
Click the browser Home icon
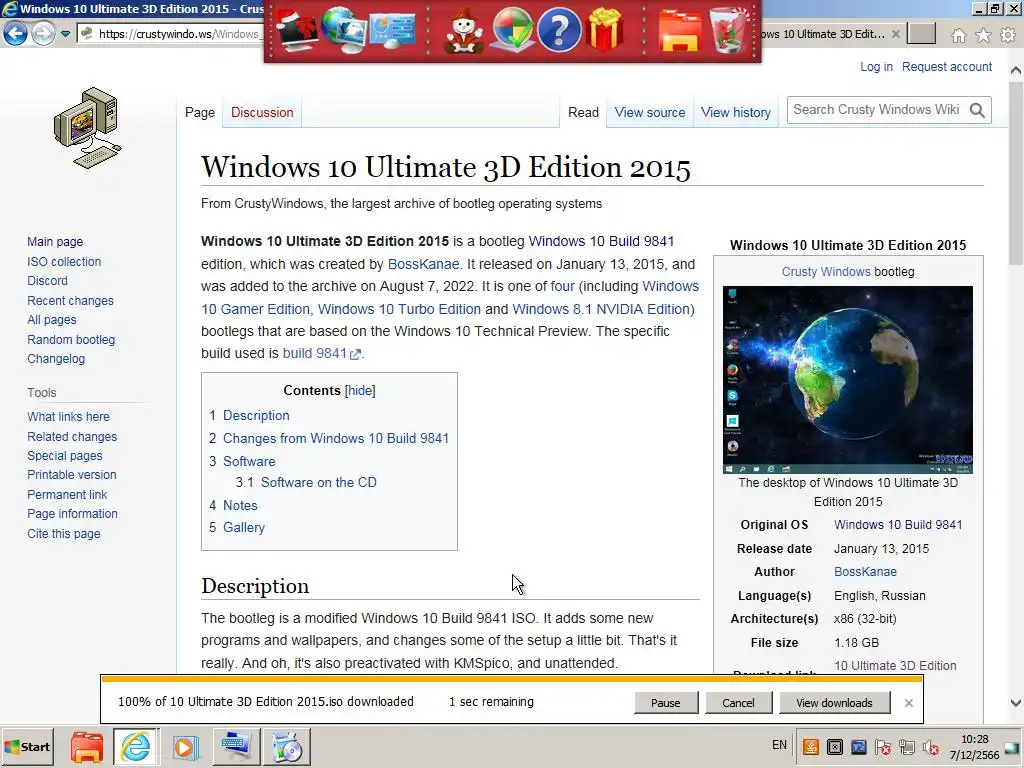click(x=958, y=35)
